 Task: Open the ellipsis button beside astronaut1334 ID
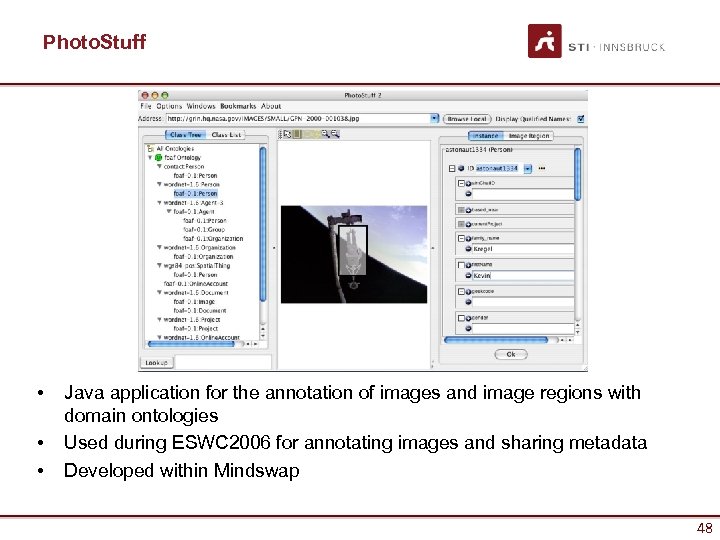pos(542,169)
